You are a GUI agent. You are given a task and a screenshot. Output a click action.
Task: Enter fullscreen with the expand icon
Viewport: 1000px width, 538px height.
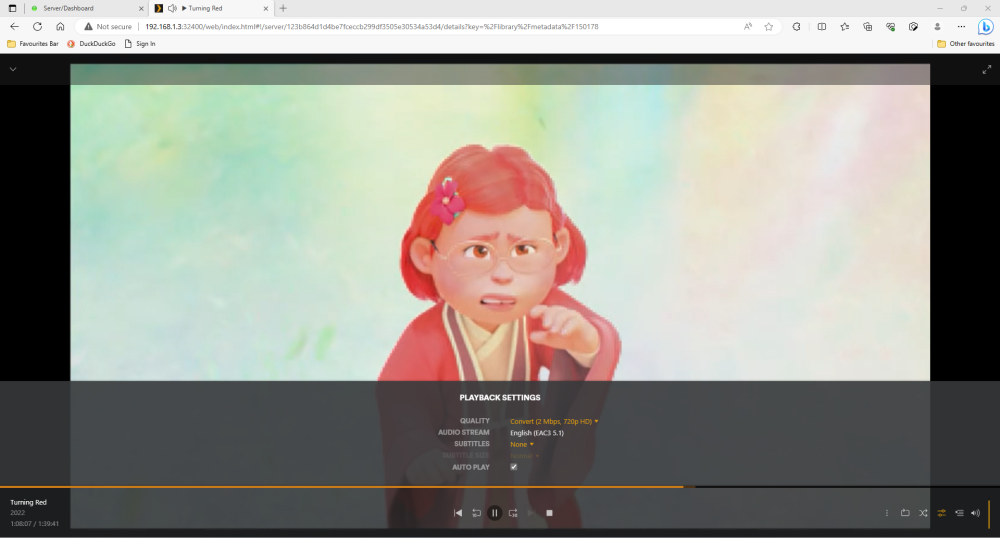pos(987,69)
